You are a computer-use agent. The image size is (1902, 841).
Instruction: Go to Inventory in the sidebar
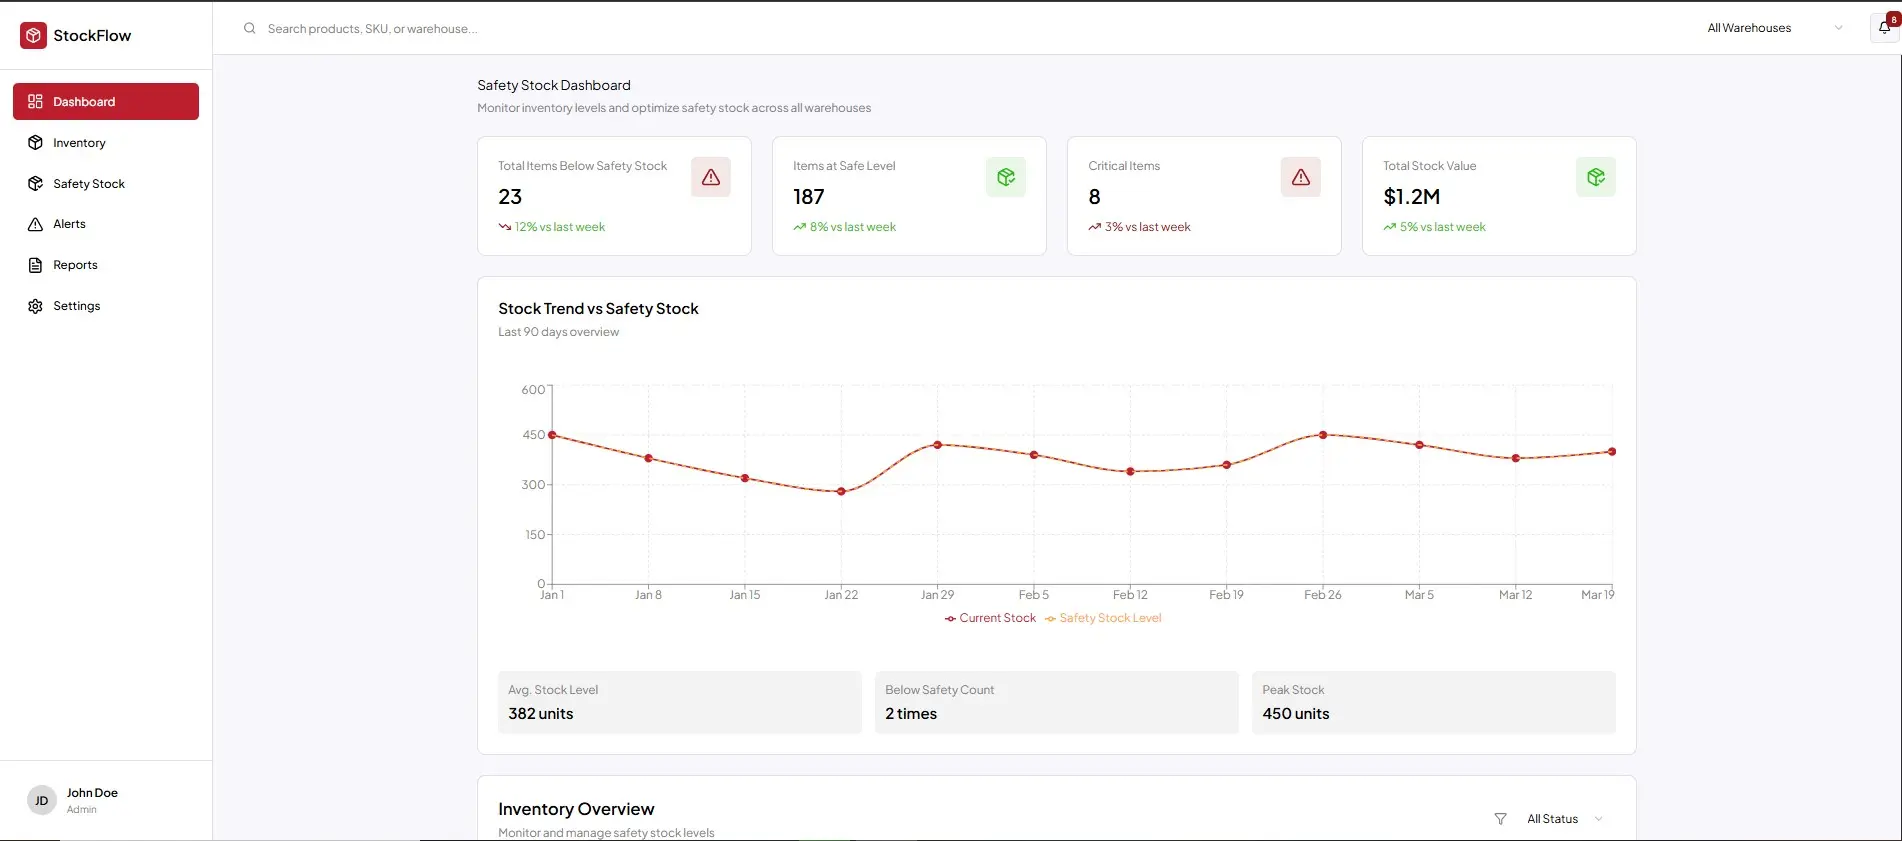pyautogui.click(x=79, y=143)
